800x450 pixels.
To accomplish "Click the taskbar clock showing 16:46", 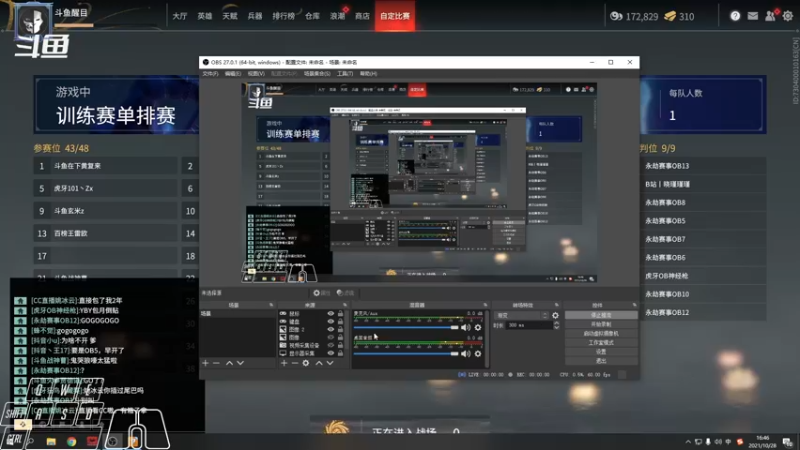I will coord(763,441).
